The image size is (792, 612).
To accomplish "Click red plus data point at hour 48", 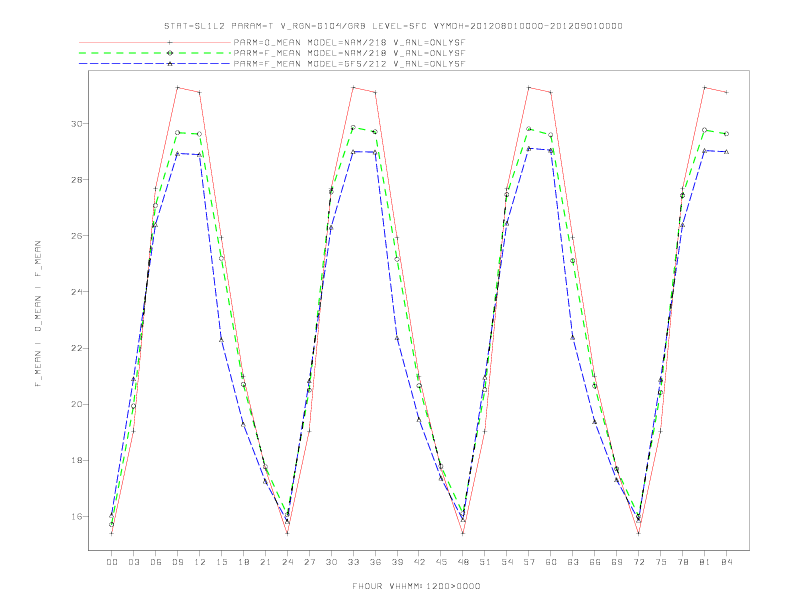I will (x=463, y=533).
